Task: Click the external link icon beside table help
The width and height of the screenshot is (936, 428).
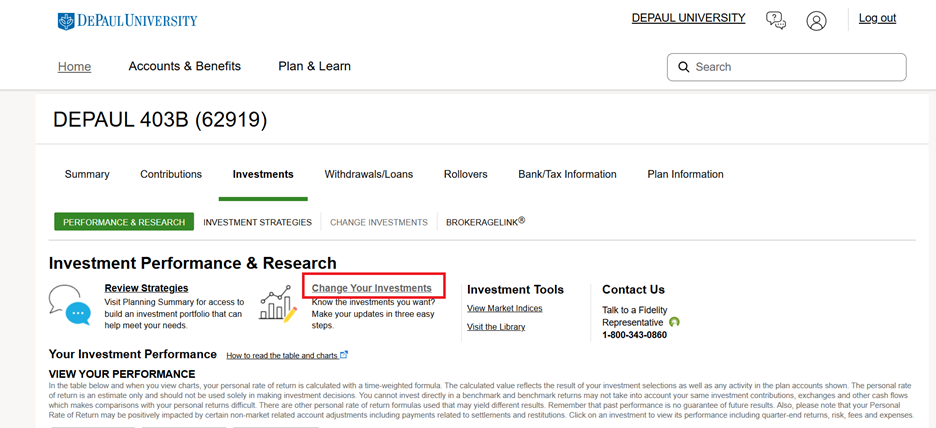Action: 344,355
